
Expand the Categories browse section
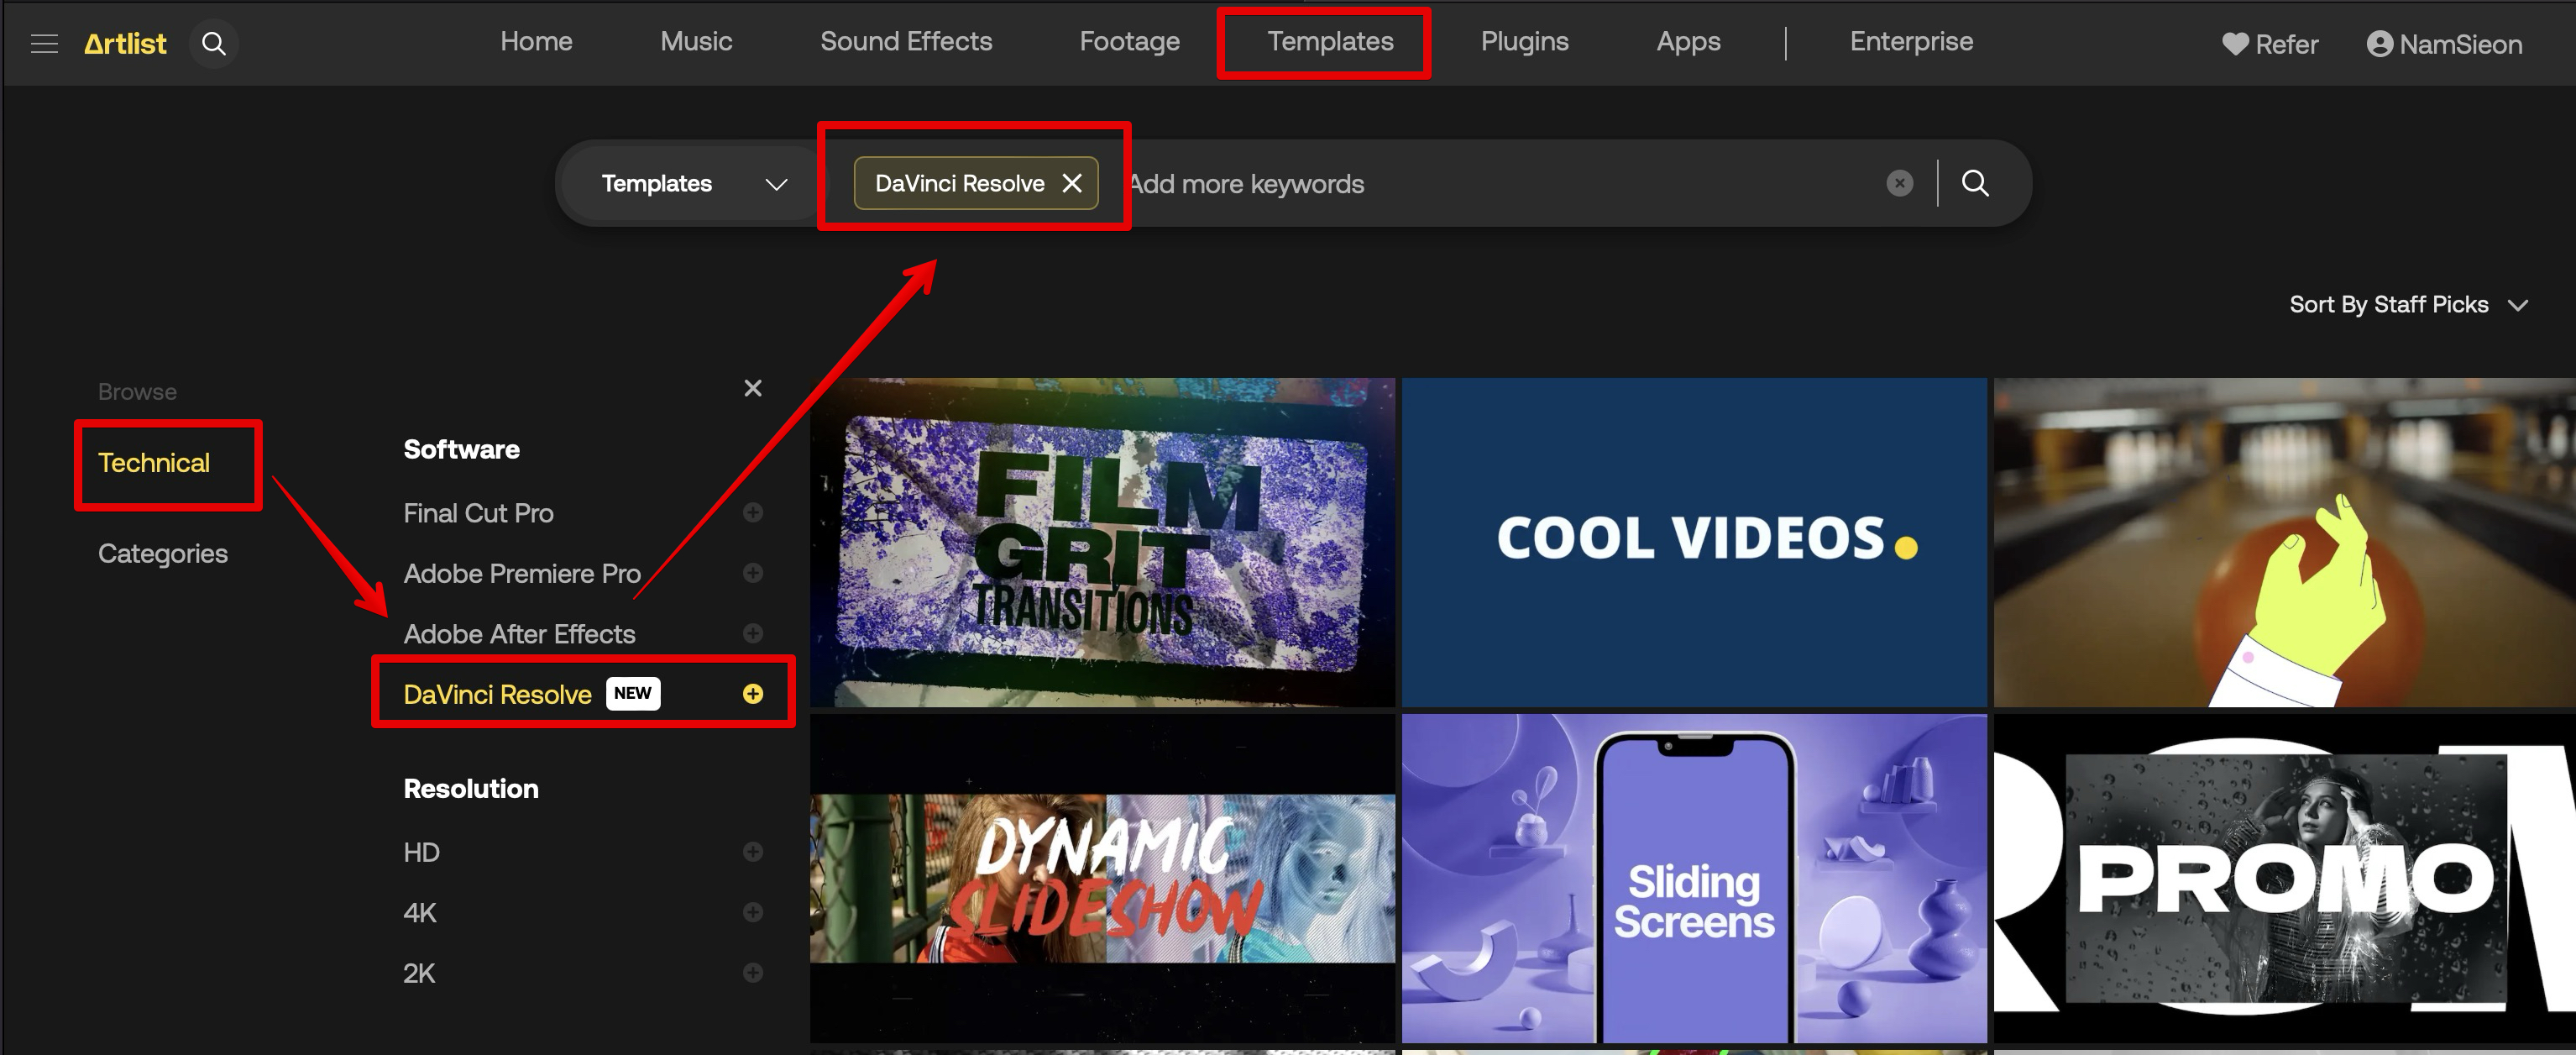163,554
